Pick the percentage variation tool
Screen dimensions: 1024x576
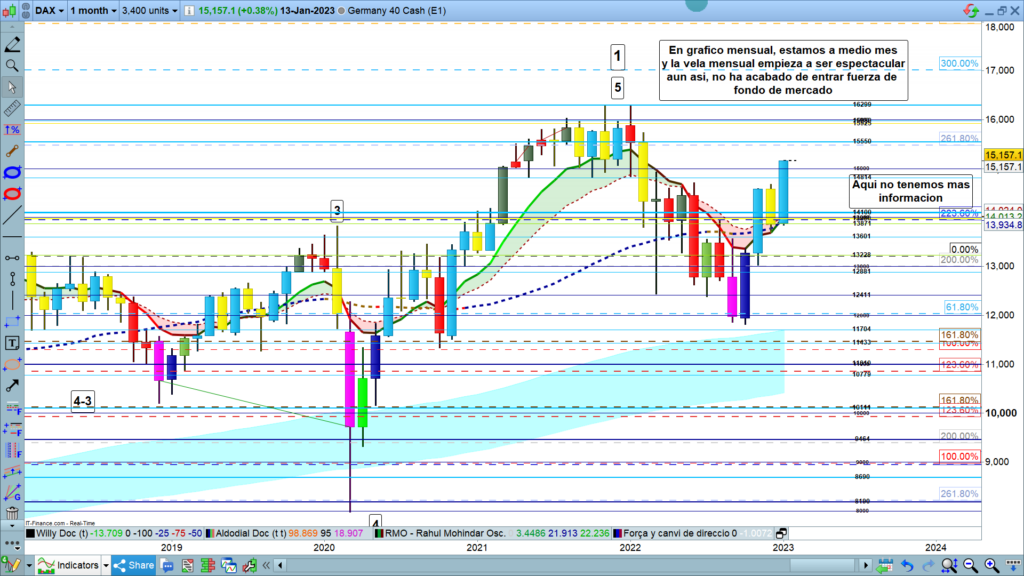coord(13,130)
